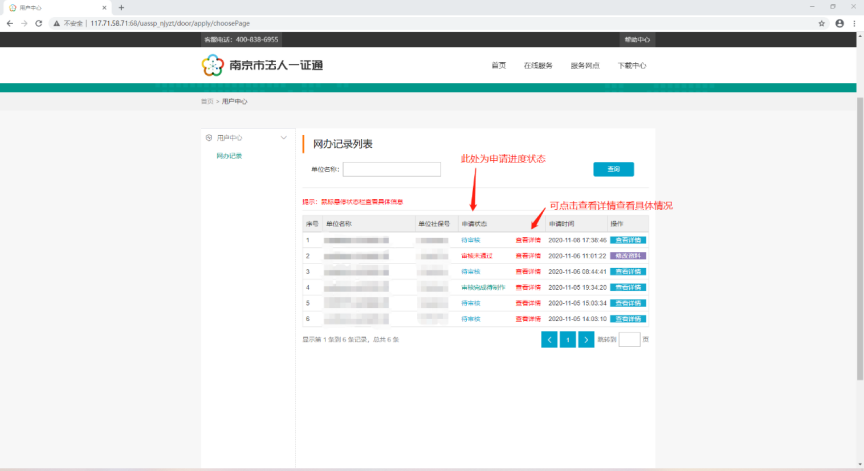Open the 在线服务 navigation menu
The width and height of the screenshot is (864, 471).
pyautogui.click(x=538, y=66)
